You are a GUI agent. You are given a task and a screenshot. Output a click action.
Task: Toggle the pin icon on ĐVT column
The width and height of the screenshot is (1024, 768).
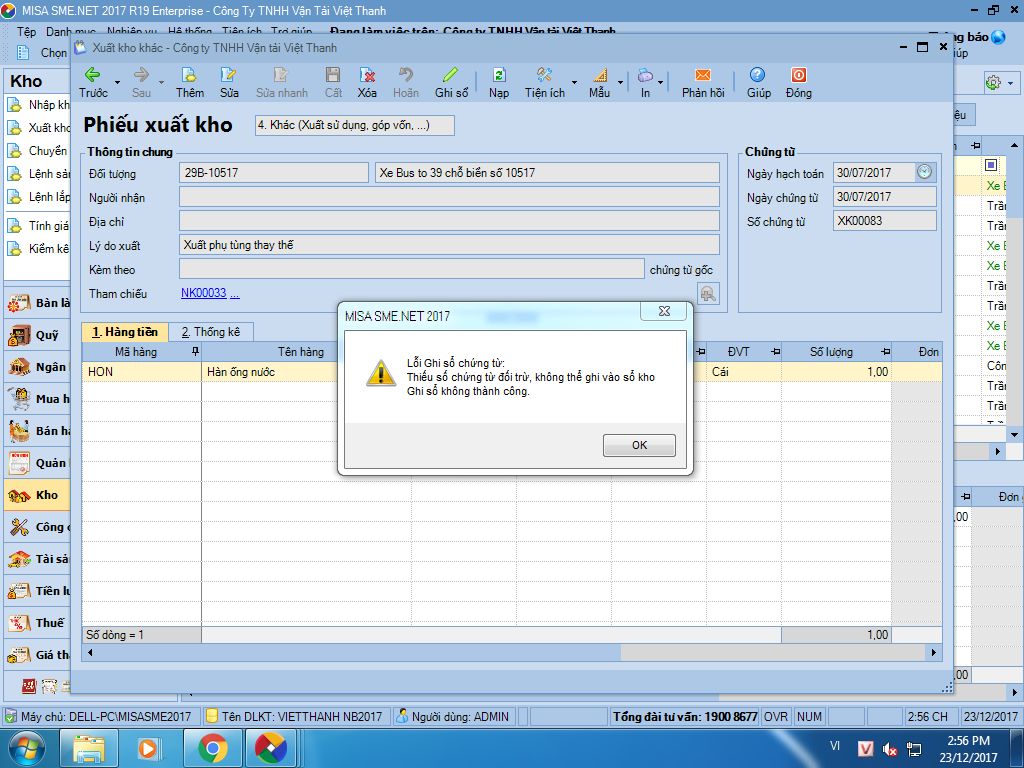(775, 352)
